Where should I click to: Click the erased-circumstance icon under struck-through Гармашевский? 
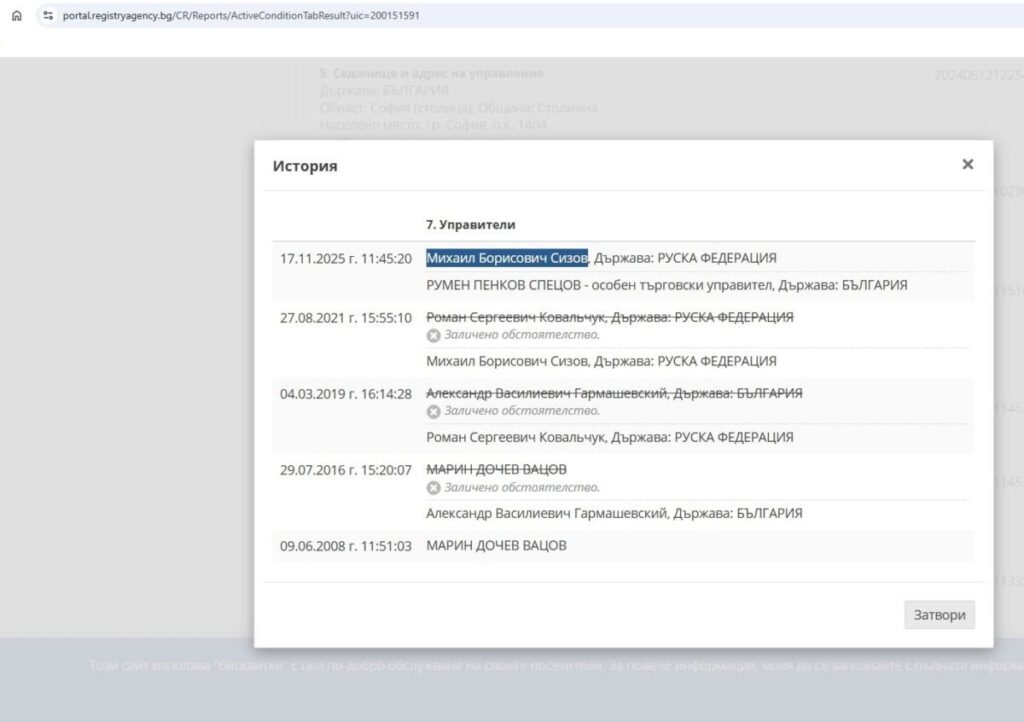tap(433, 411)
